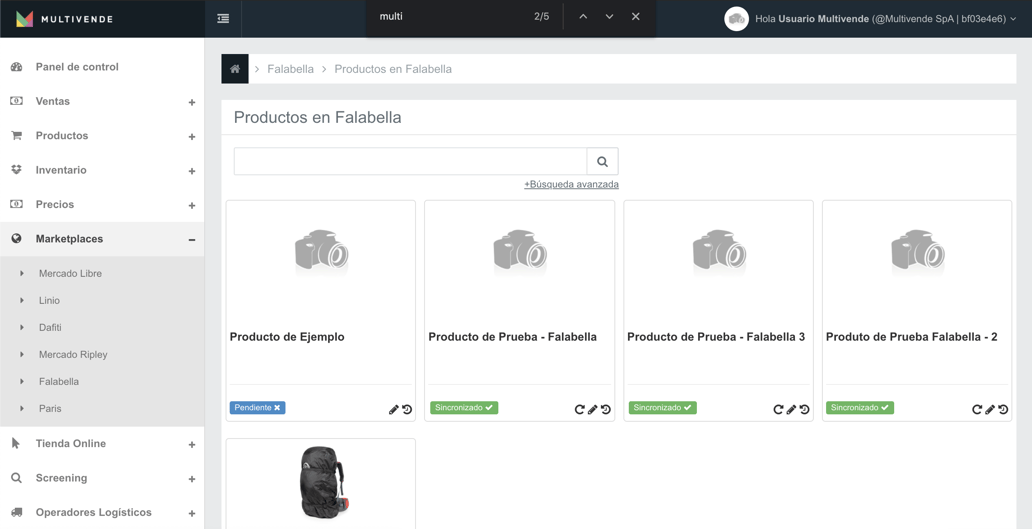Click 'Producto de Prueba - Falabella' thumbnail

(520, 253)
